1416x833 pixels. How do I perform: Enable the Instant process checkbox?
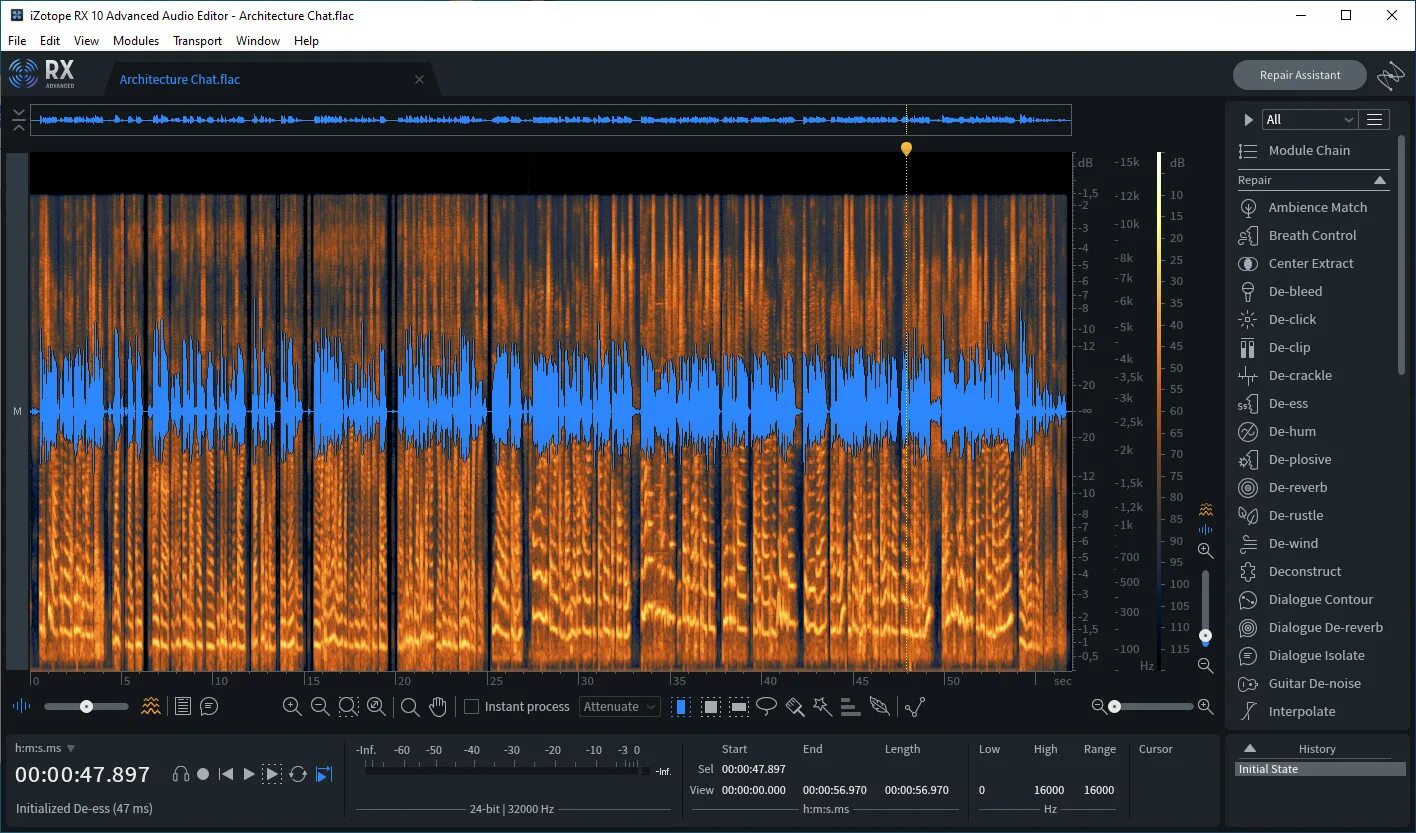click(x=470, y=706)
